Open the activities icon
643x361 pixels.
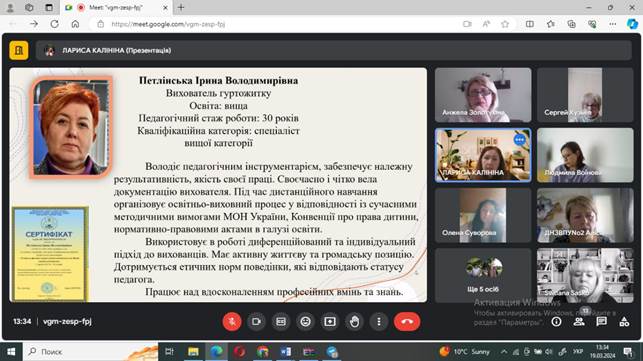(x=624, y=322)
